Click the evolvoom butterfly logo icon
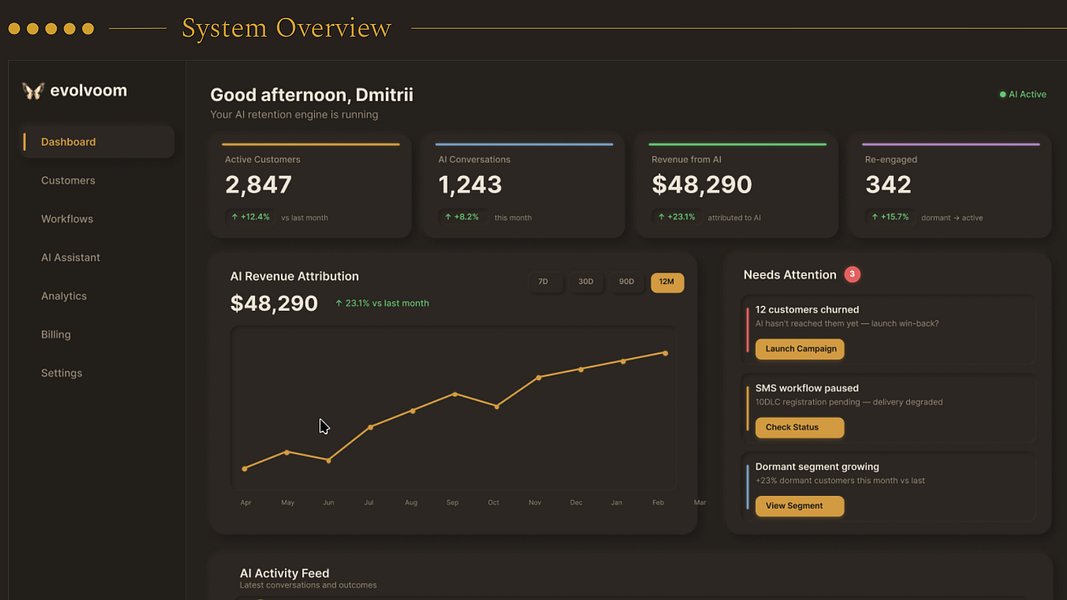Screen dimensions: 1067x600 [33, 90]
